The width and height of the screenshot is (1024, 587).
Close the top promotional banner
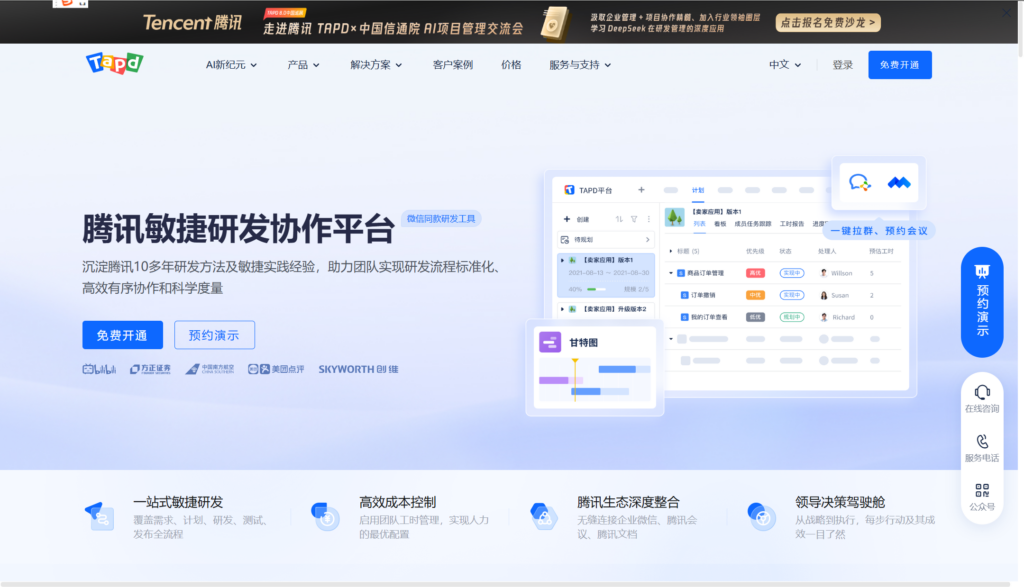(x=1006, y=12)
